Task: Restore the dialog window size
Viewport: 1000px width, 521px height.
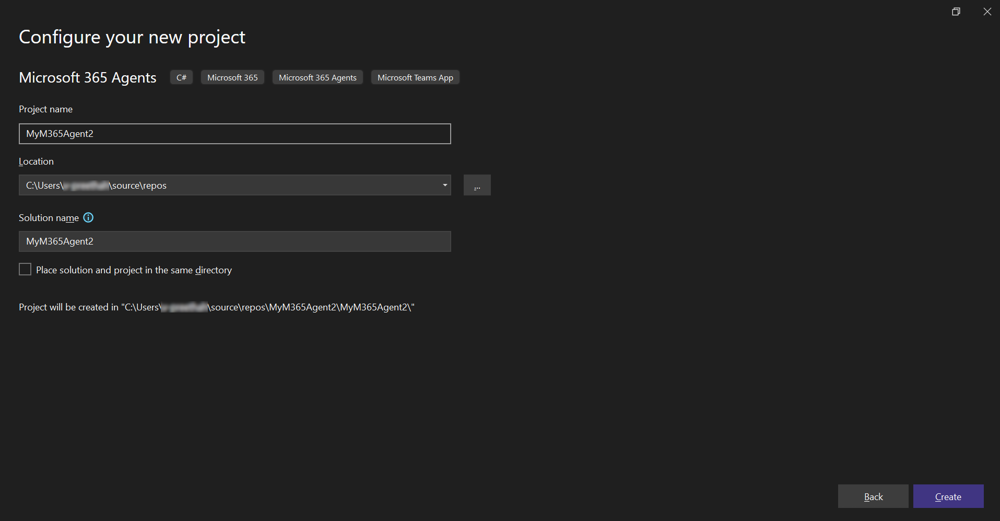Action: click(956, 11)
